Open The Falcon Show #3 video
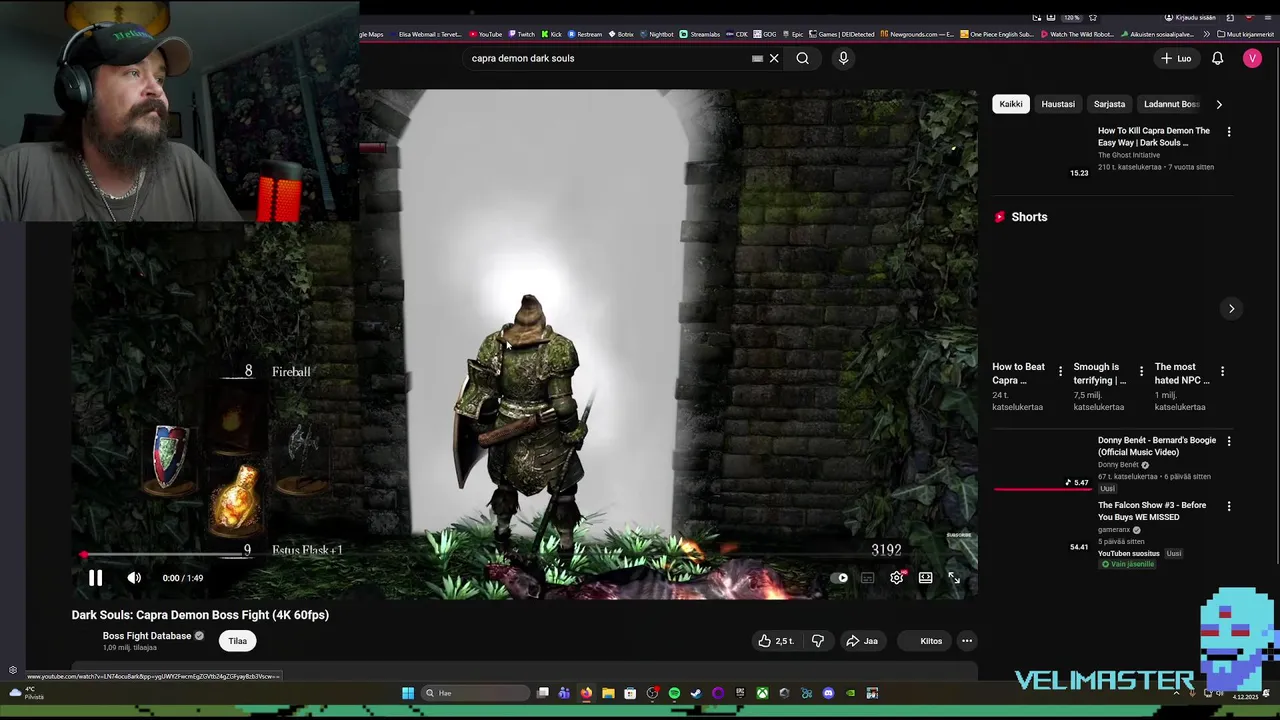1280x720 pixels. pyautogui.click(x=1152, y=511)
